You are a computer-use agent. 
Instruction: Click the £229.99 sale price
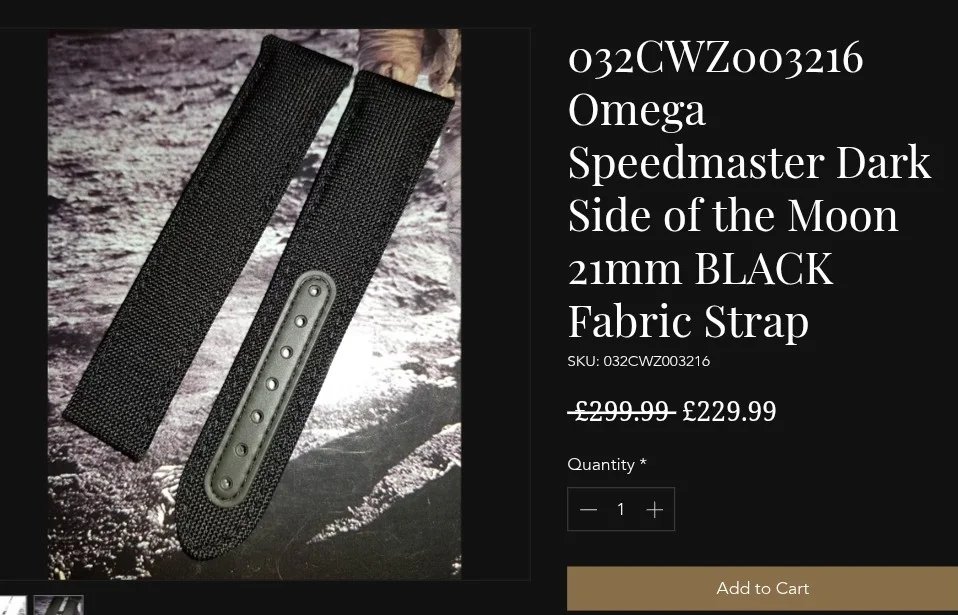coord(729,411)
